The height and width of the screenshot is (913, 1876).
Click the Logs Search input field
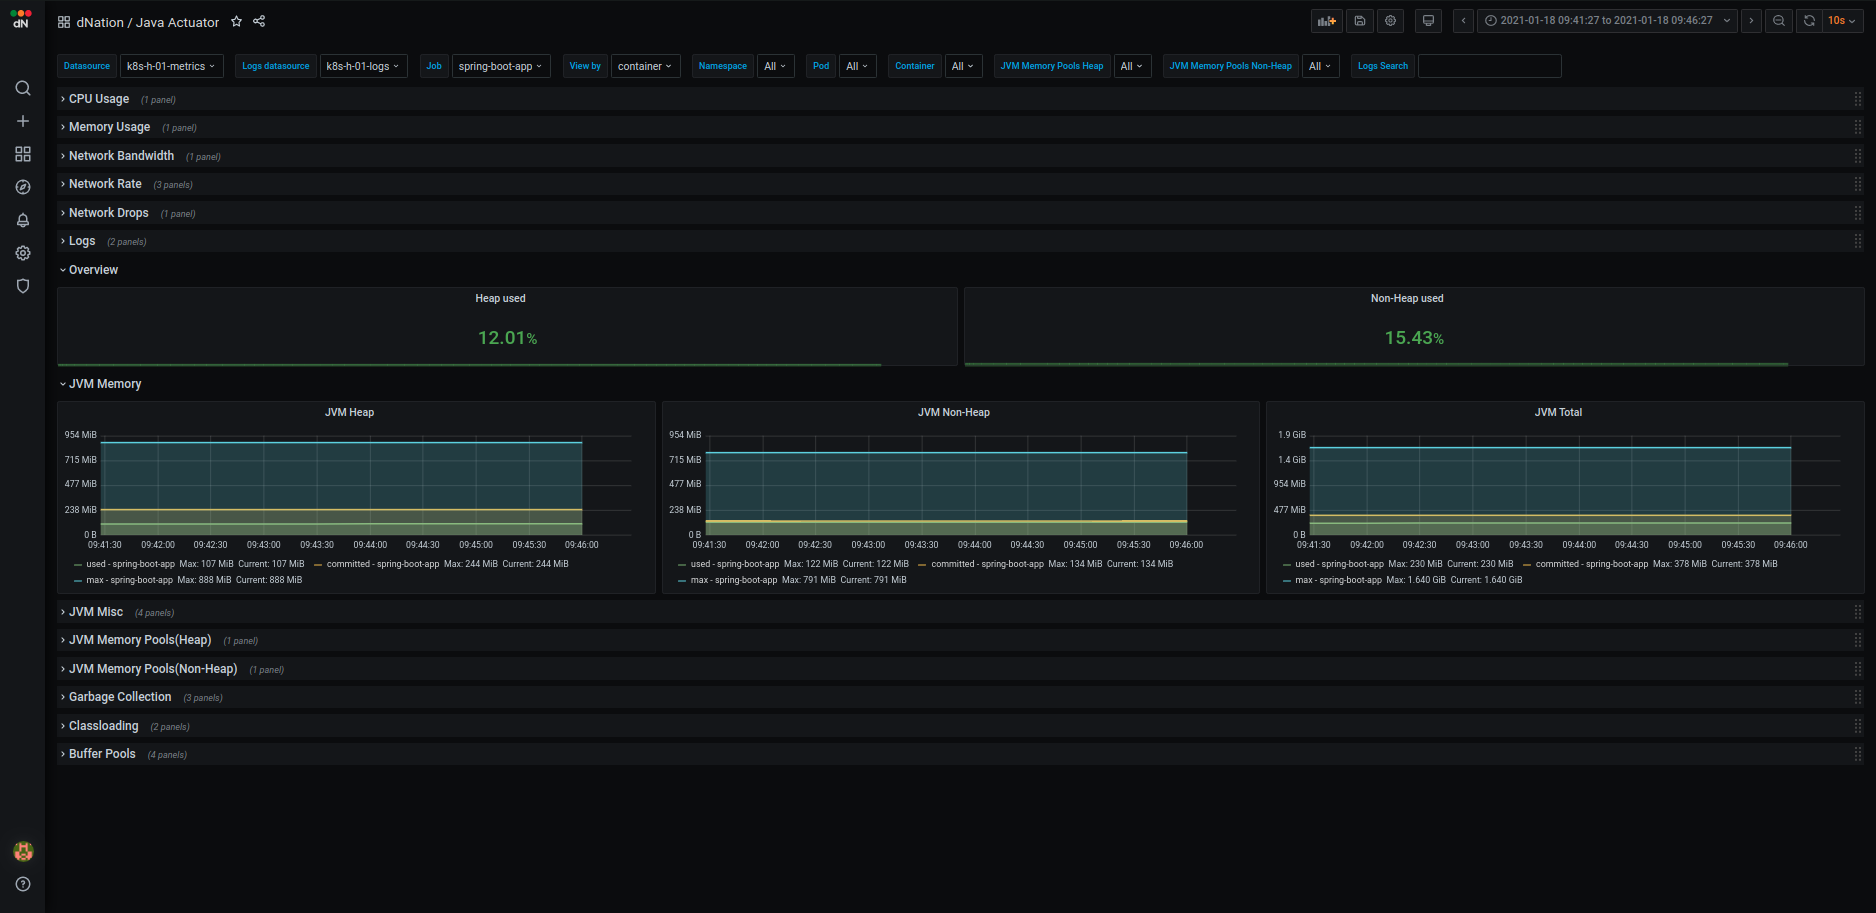[1489, 66]
